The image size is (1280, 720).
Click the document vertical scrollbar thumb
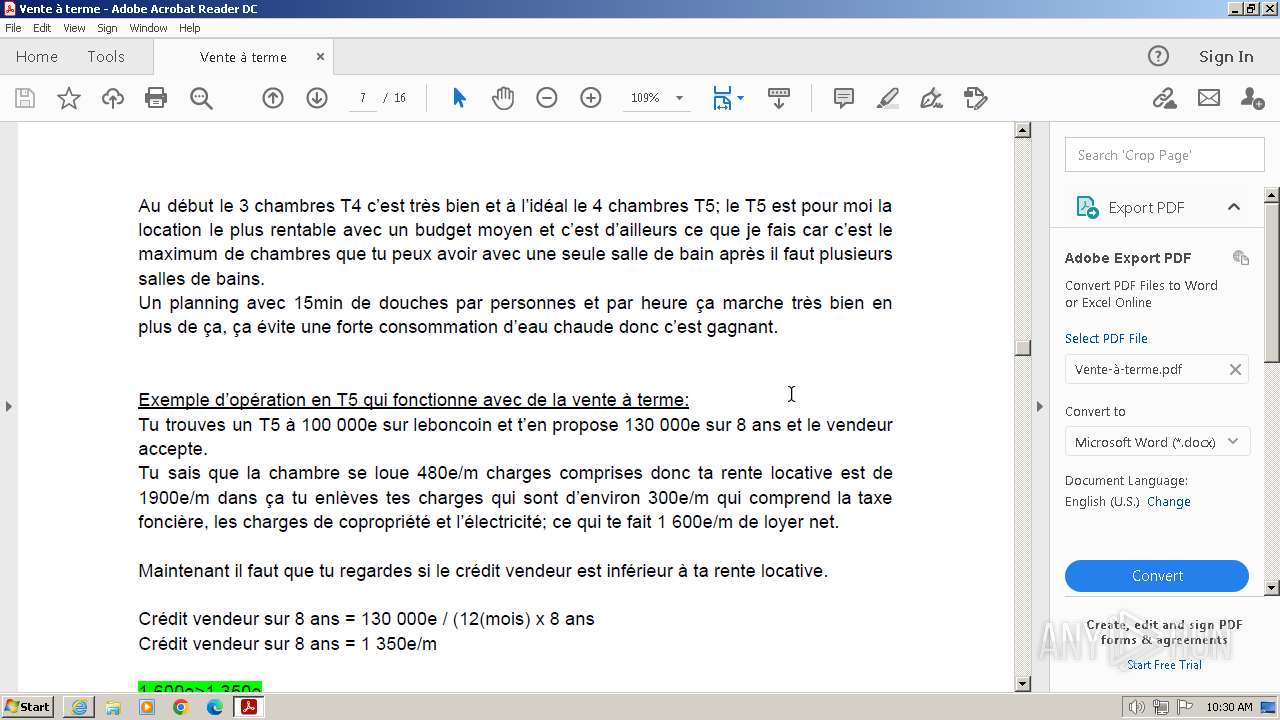[x=1022, y=348]
